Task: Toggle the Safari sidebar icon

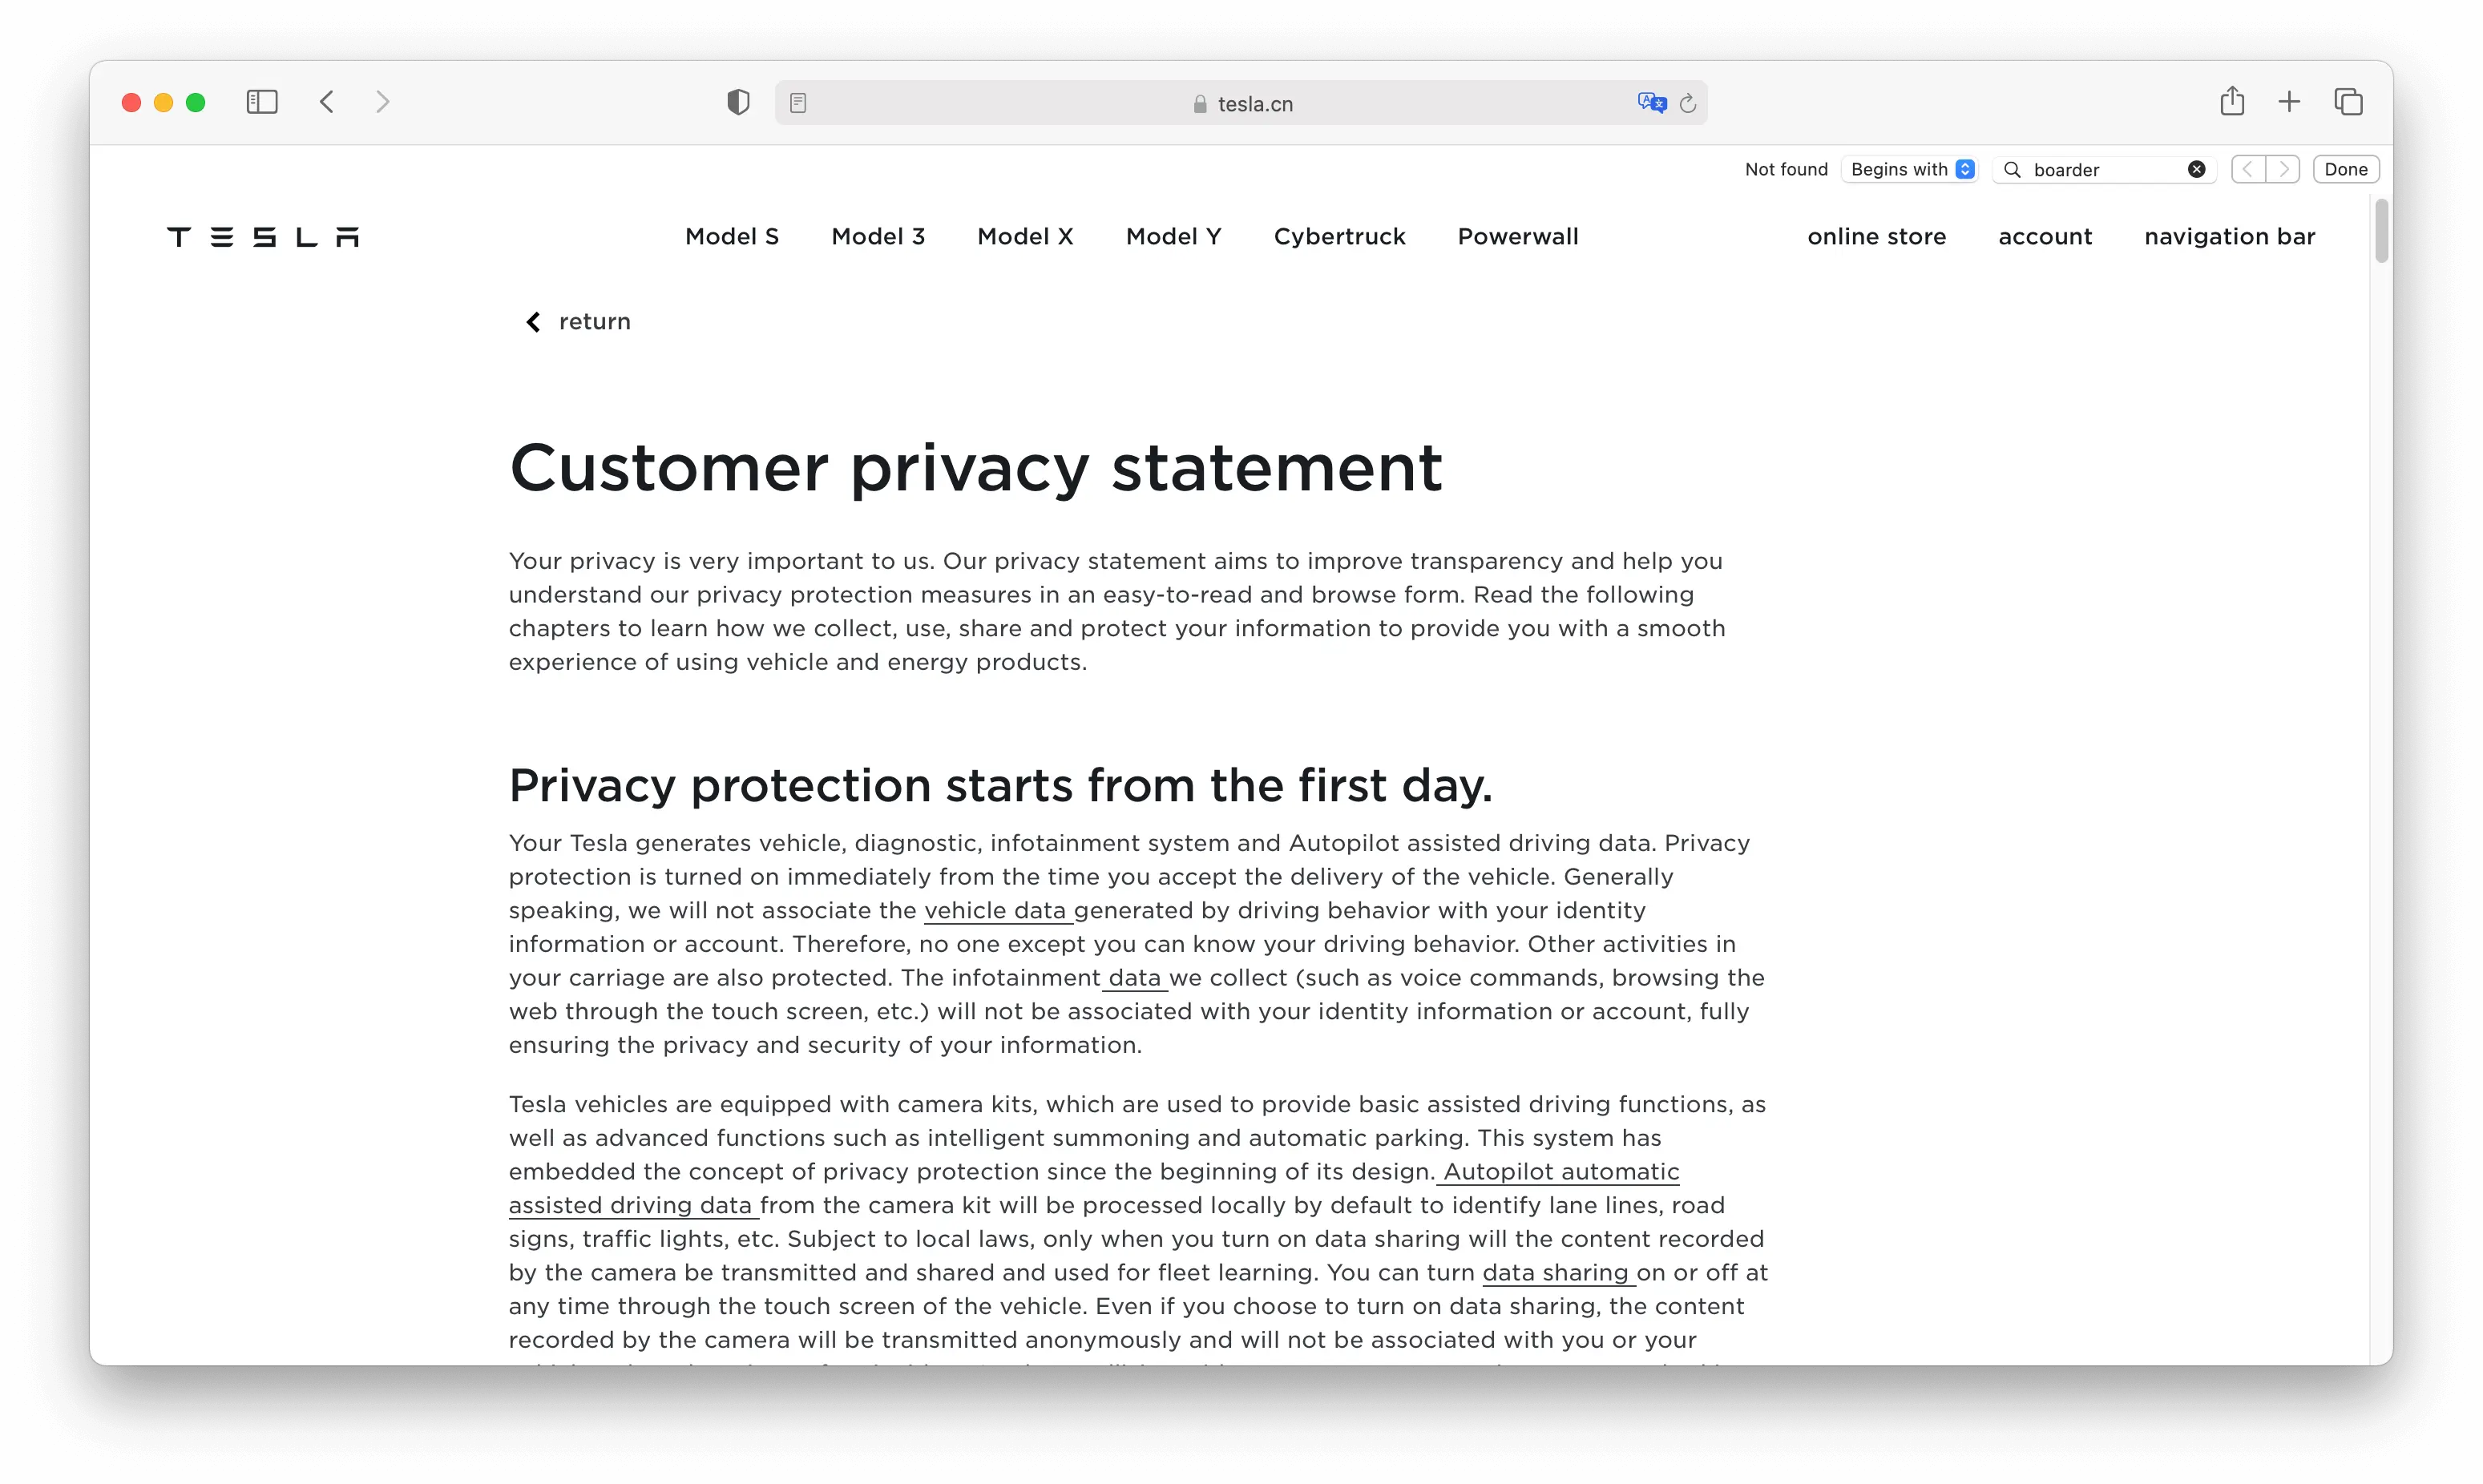Action: click(x=262, y=102)
